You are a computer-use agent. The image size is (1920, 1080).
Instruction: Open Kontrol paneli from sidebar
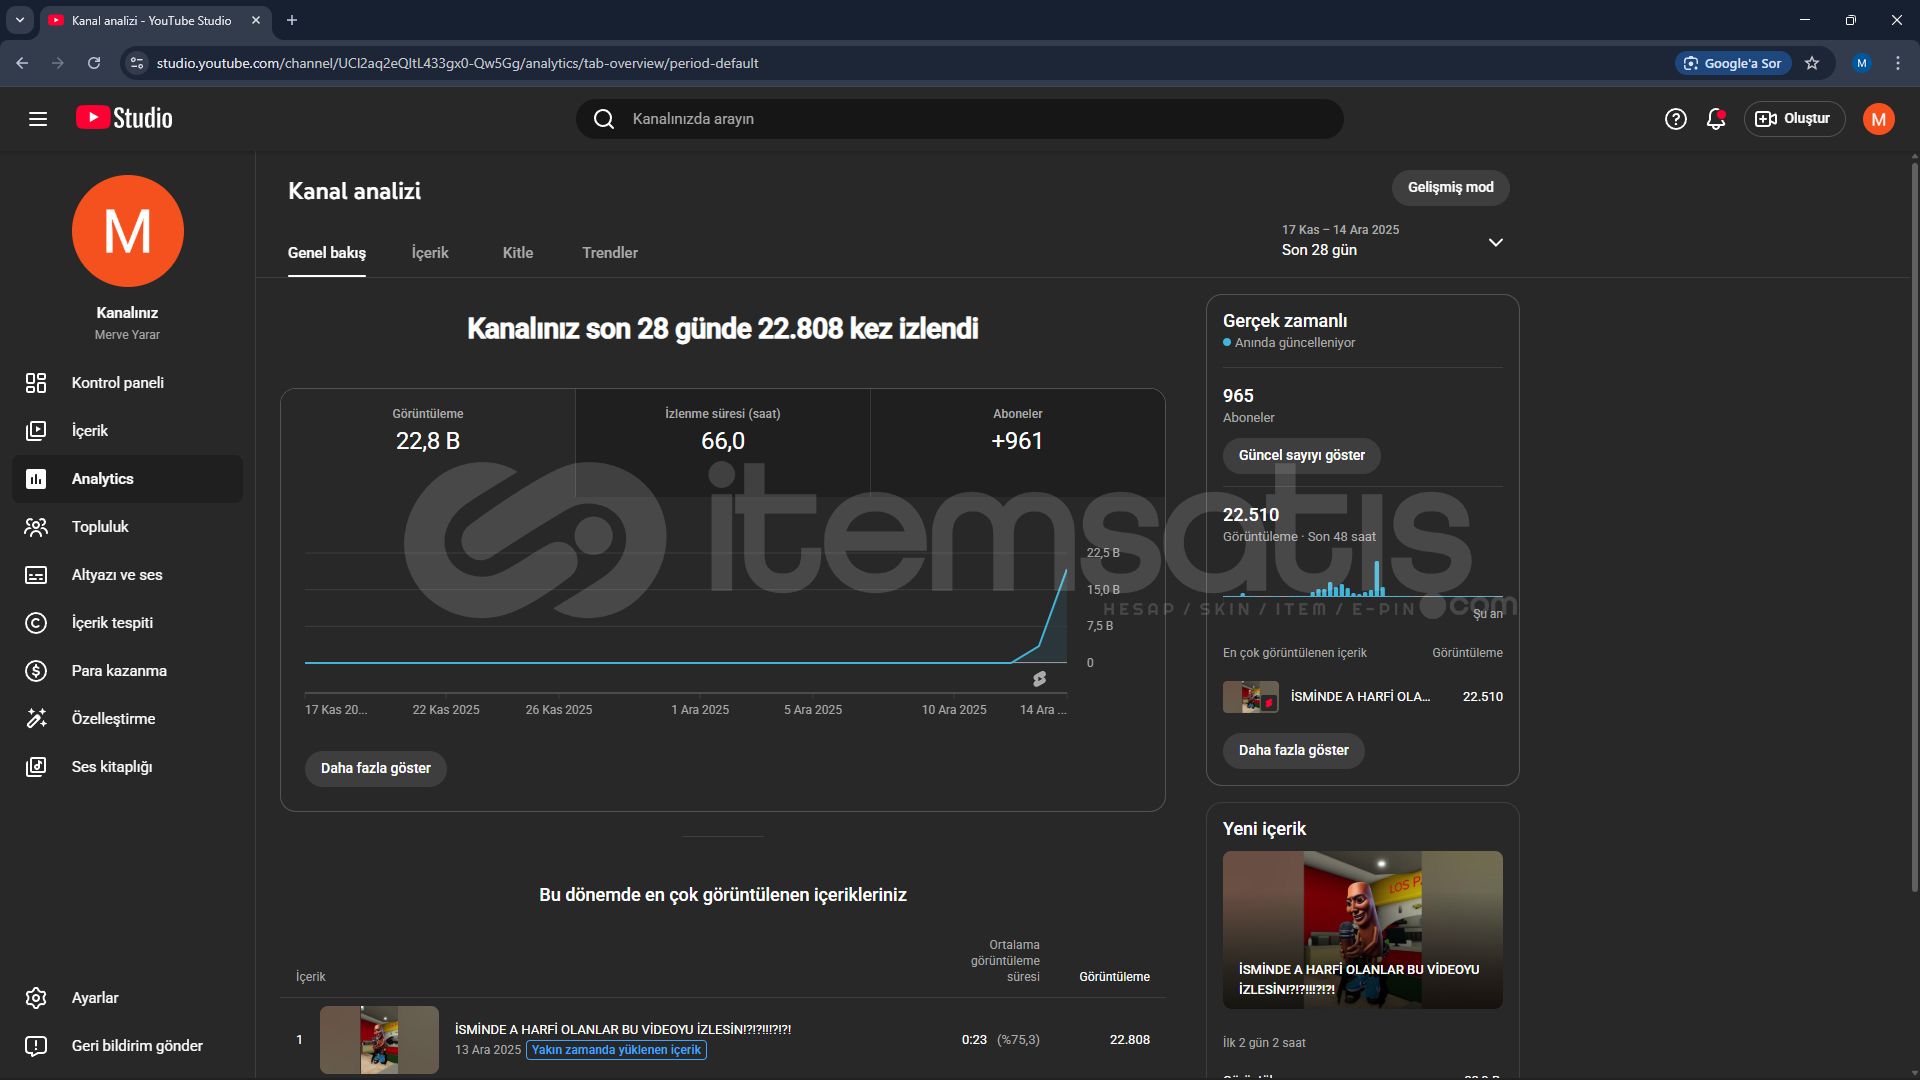118,383
